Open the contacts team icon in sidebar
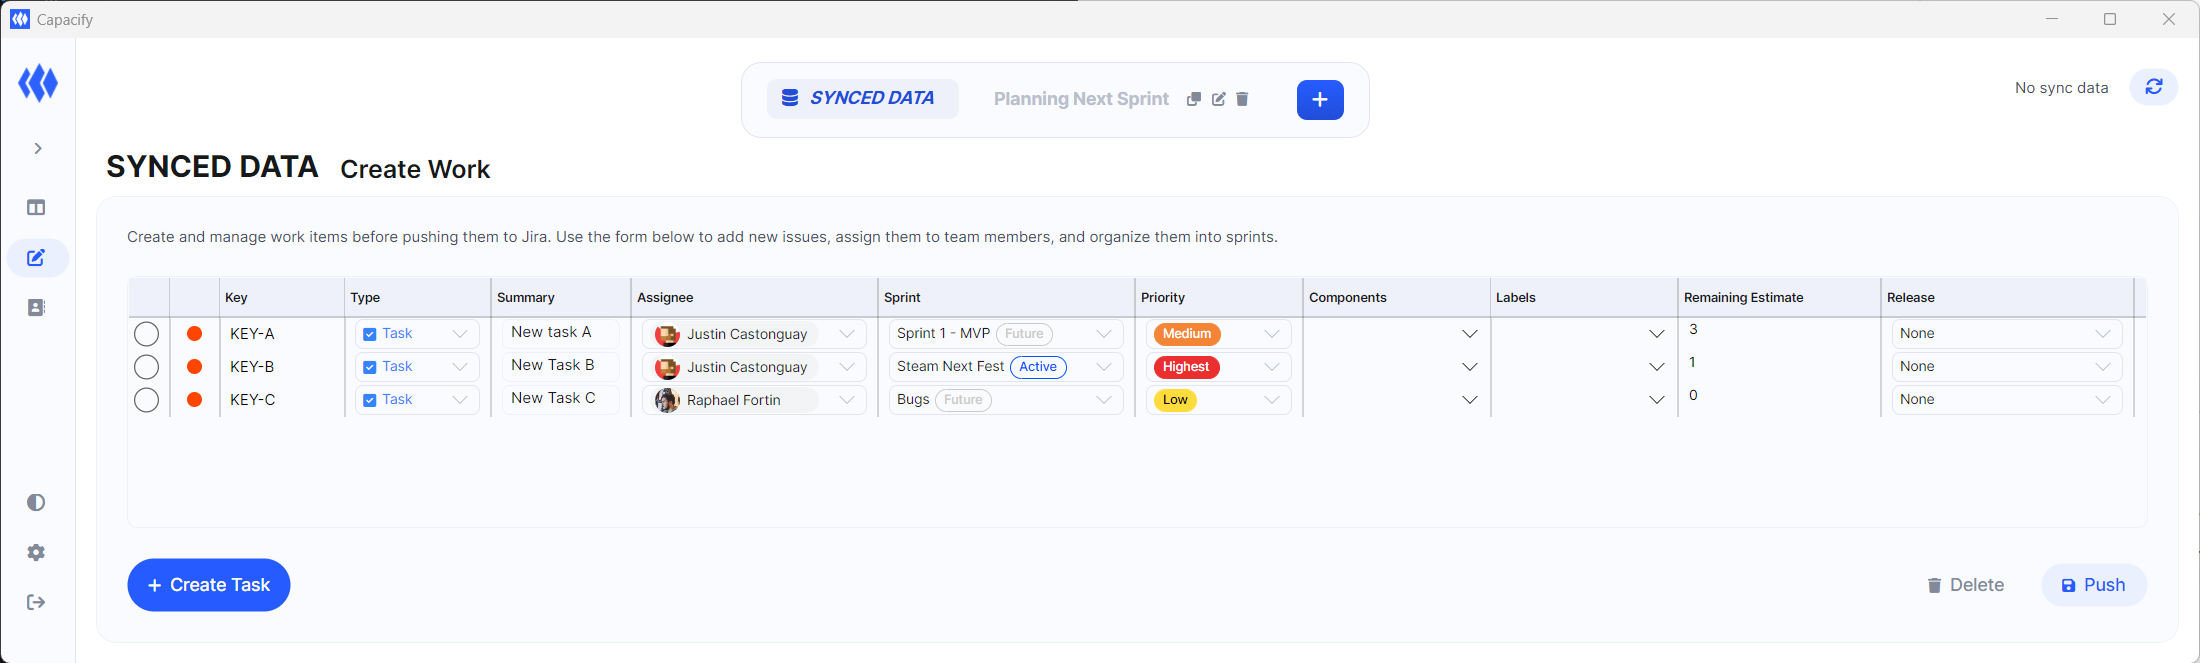The image size is (2200, 663). point(36,308)
